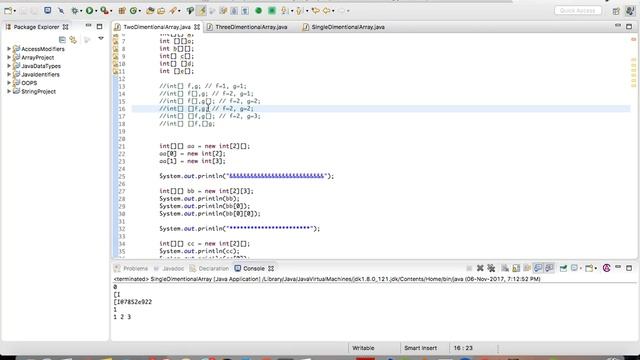Image resolution: width=640 pixels, height=360 pixels.
Task: Click the New file toolbar icon
Action: coord(8,10)
